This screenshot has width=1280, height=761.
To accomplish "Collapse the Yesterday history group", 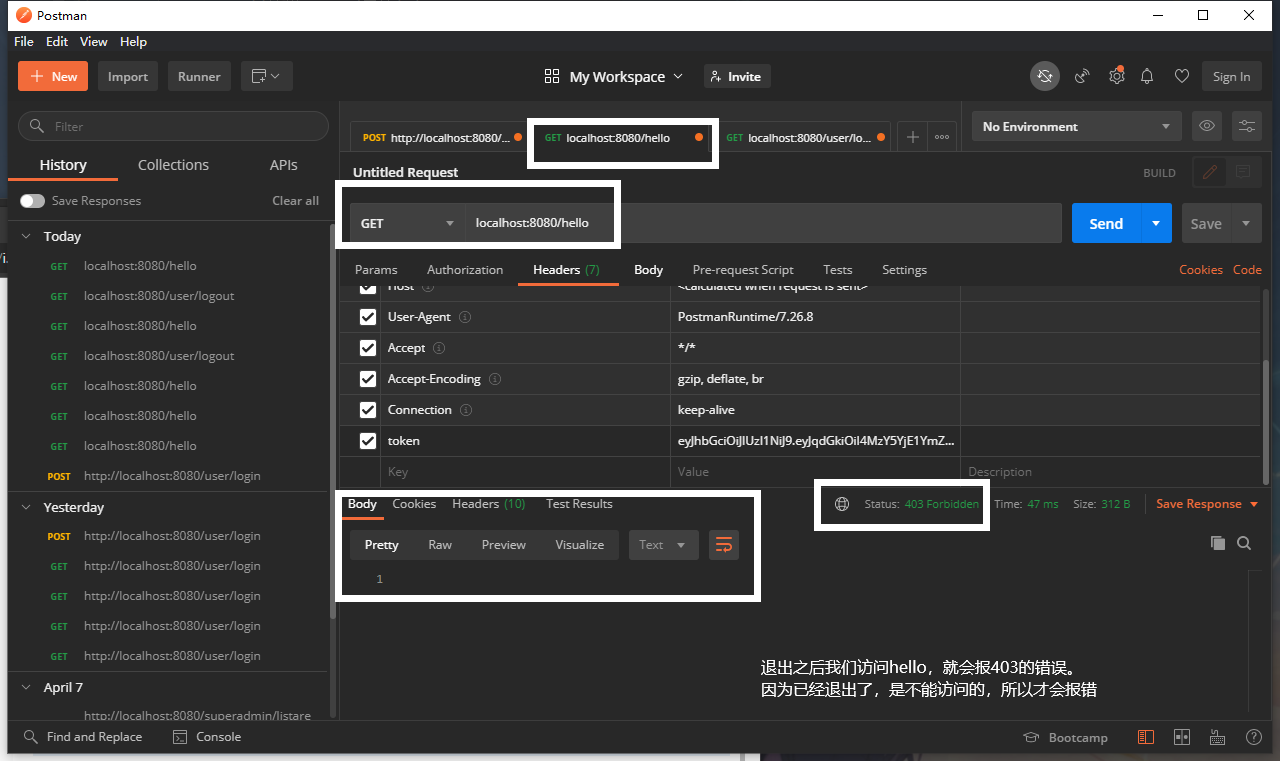I will [x=26, y=508].
